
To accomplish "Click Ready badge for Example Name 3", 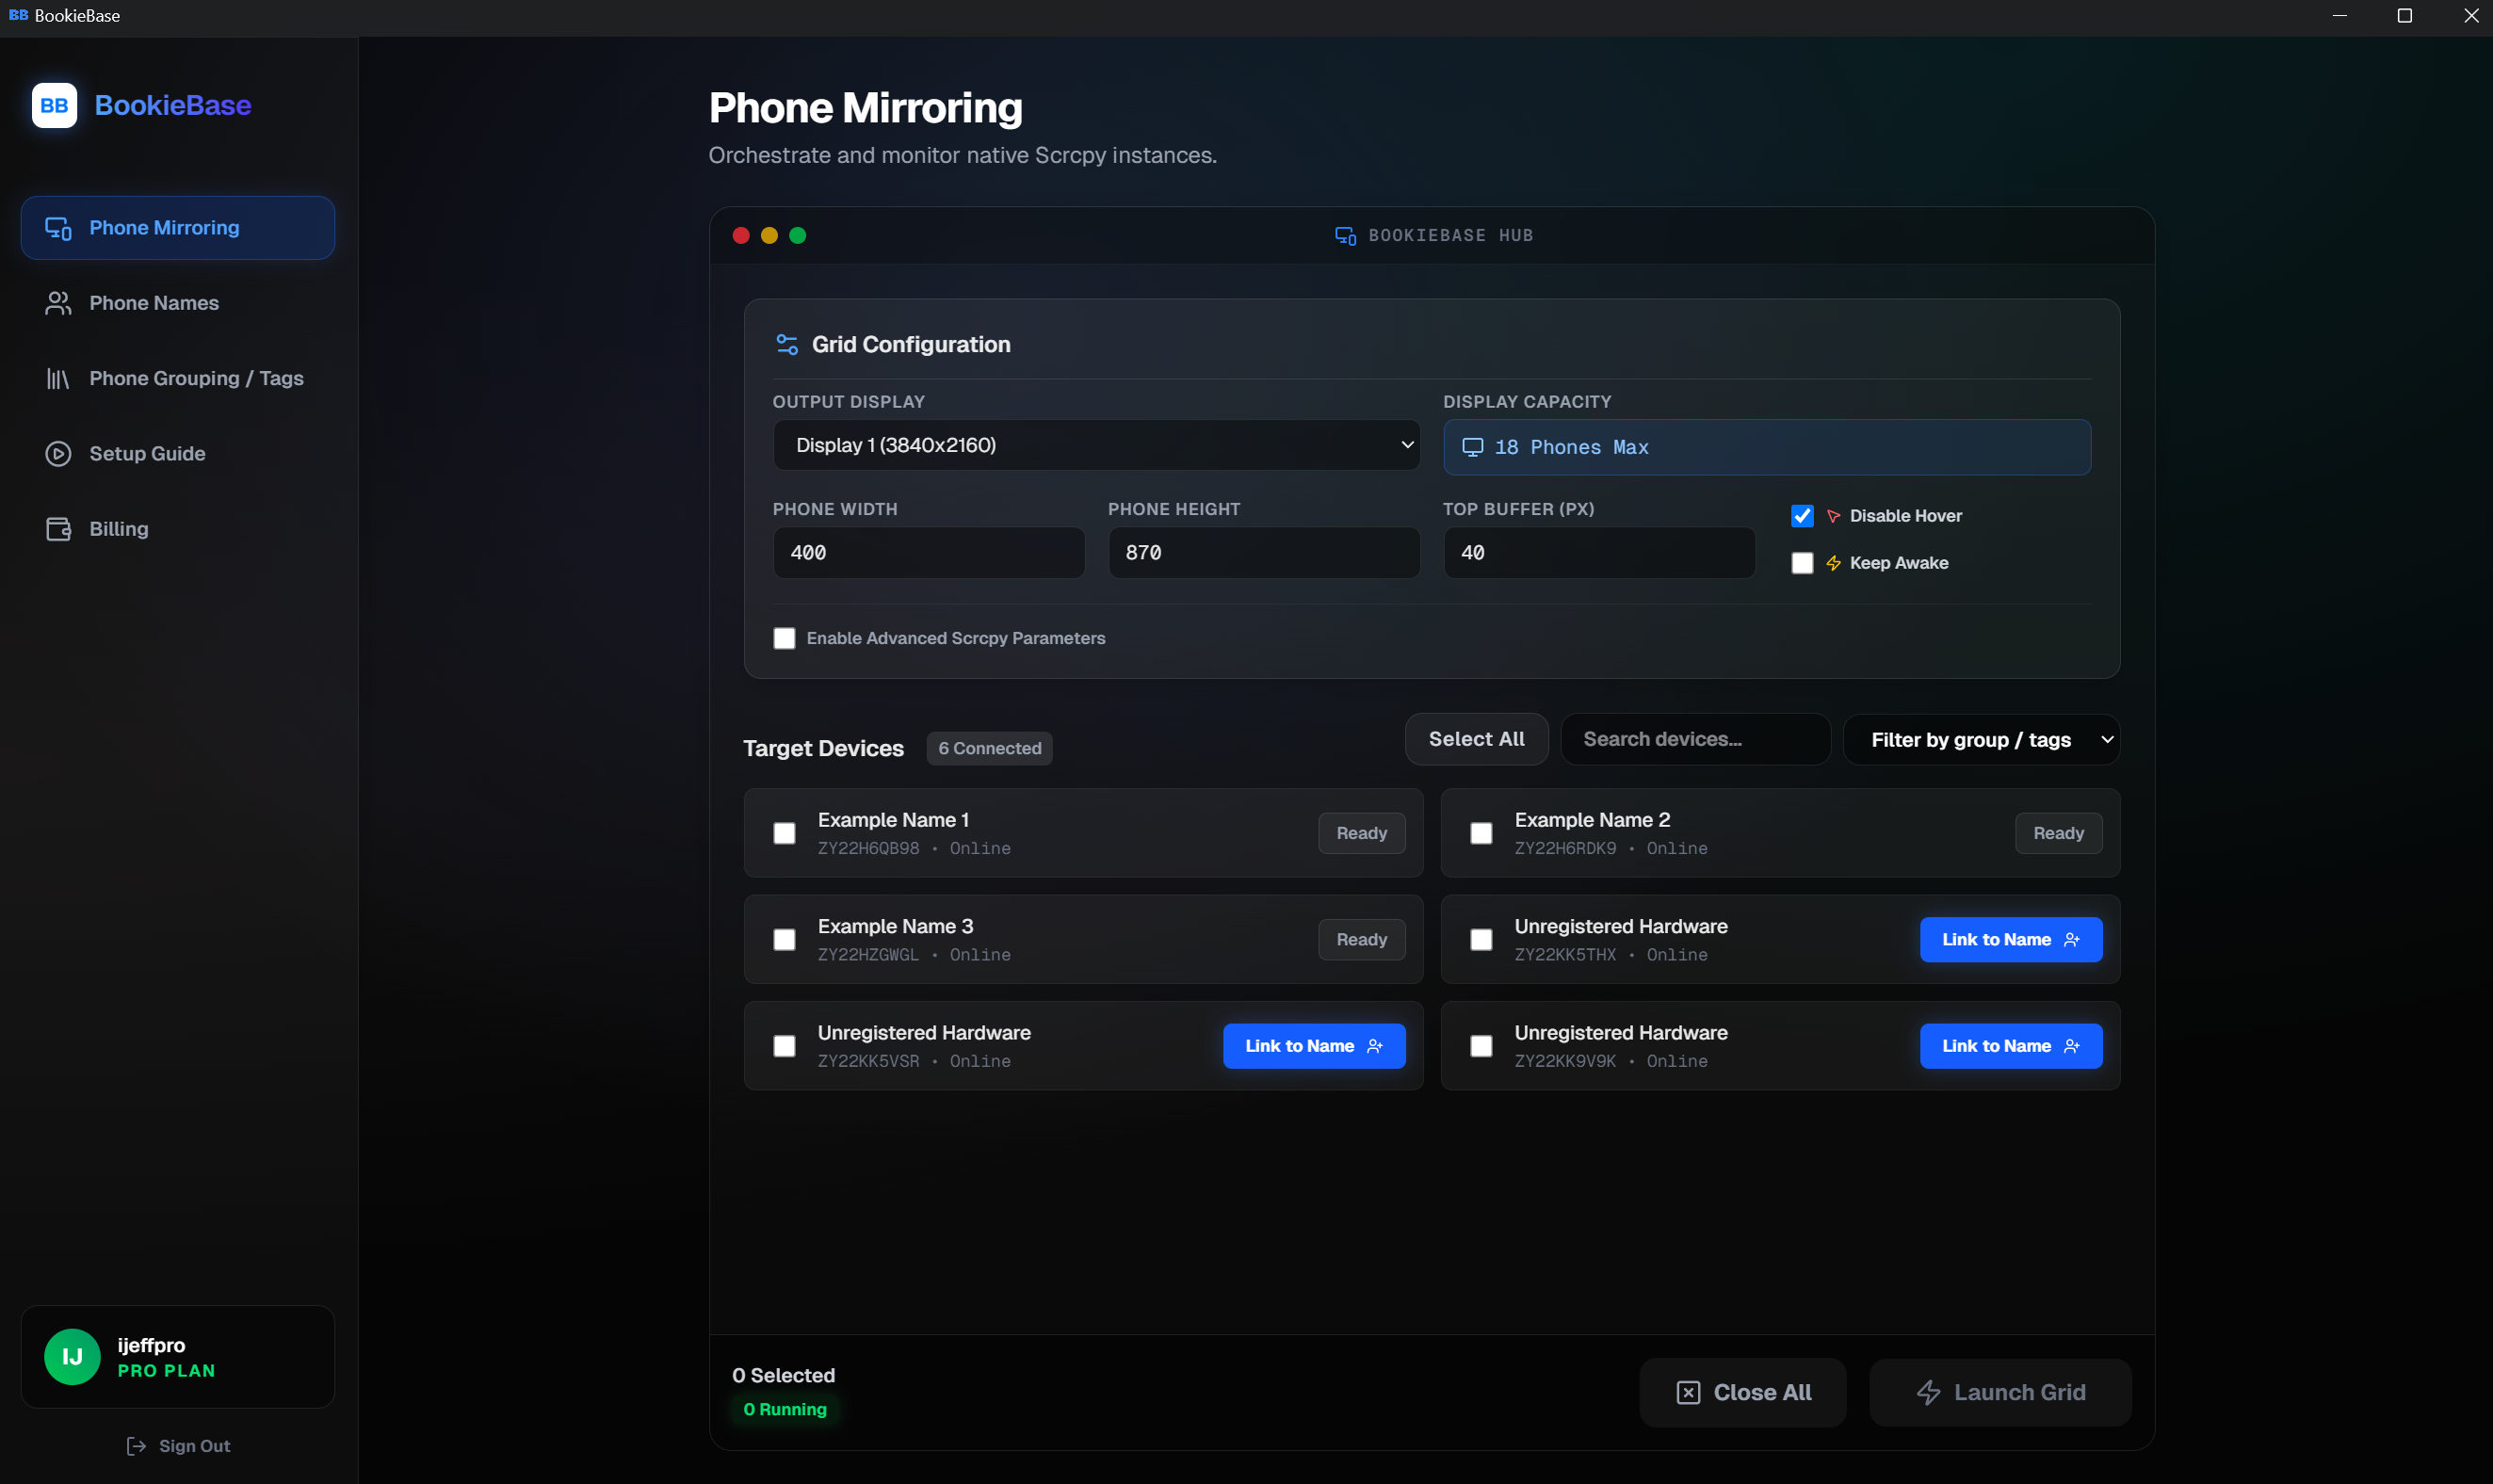I will pyautogui.click(x=1362, y=940).
